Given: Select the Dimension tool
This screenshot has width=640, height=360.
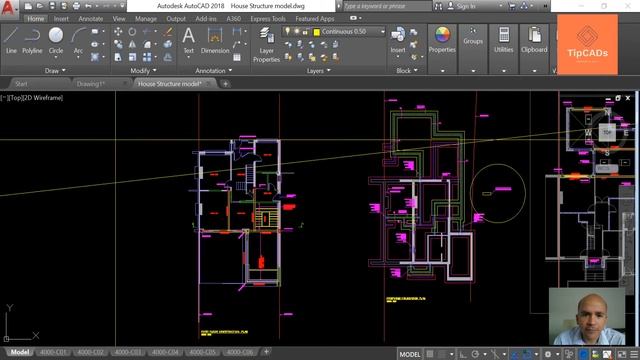Looking at the screenshot, I should (x=215, y=40).
